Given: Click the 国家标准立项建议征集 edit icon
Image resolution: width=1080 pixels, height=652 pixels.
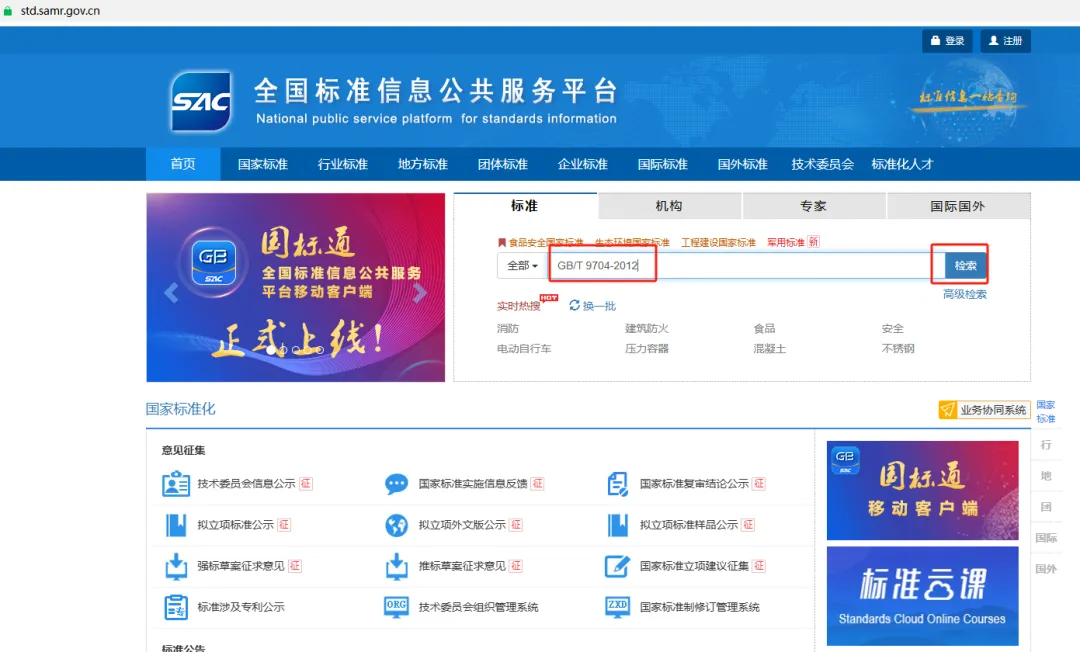Looking at the screenshot, I should 617,566.
